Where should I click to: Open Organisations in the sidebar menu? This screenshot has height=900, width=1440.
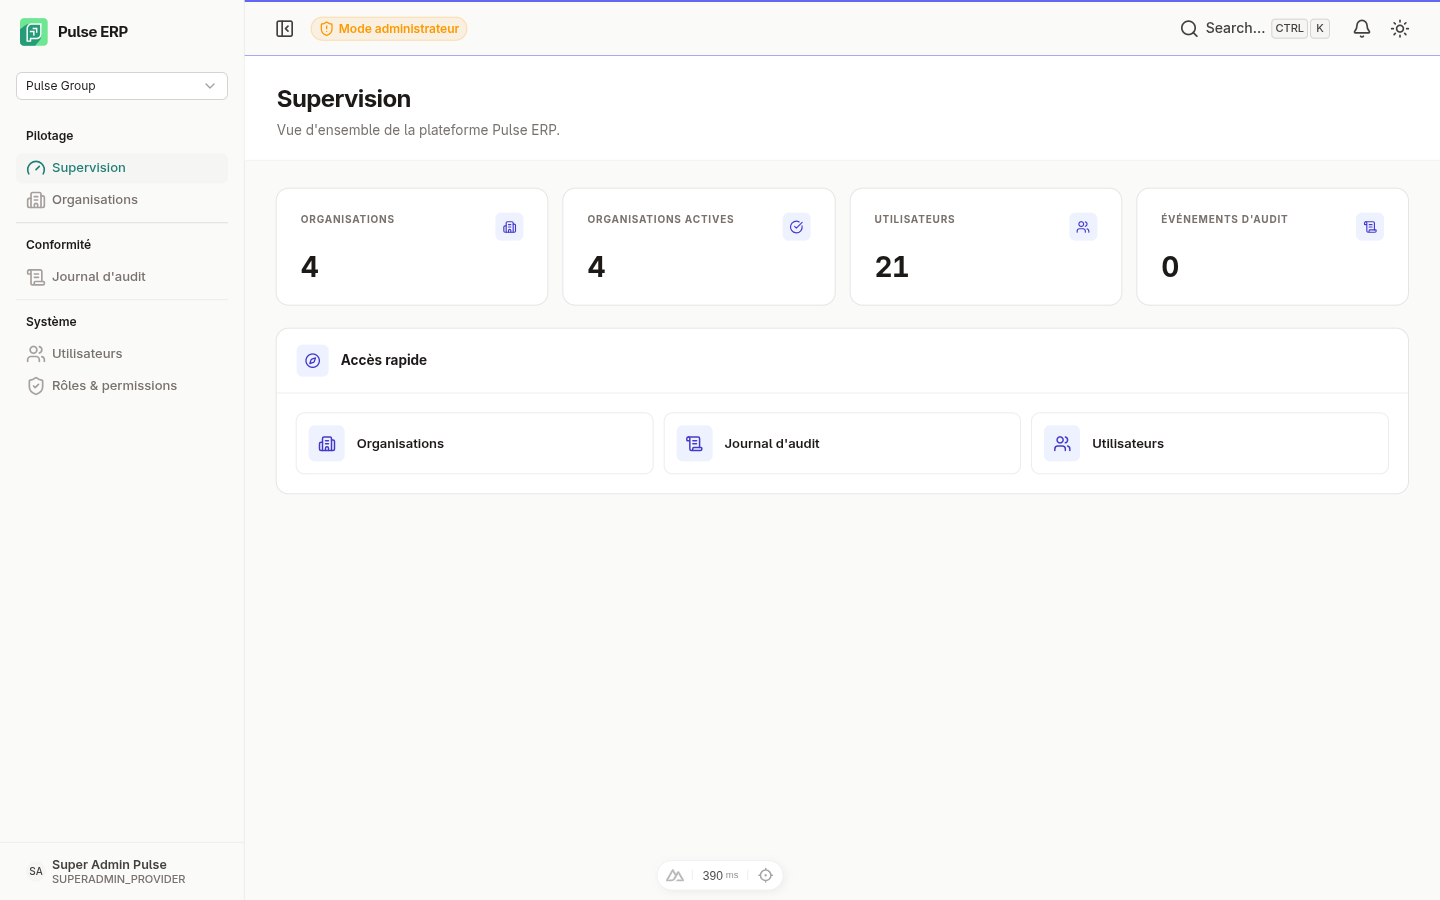pyautogui.click(x=122, y=200)
